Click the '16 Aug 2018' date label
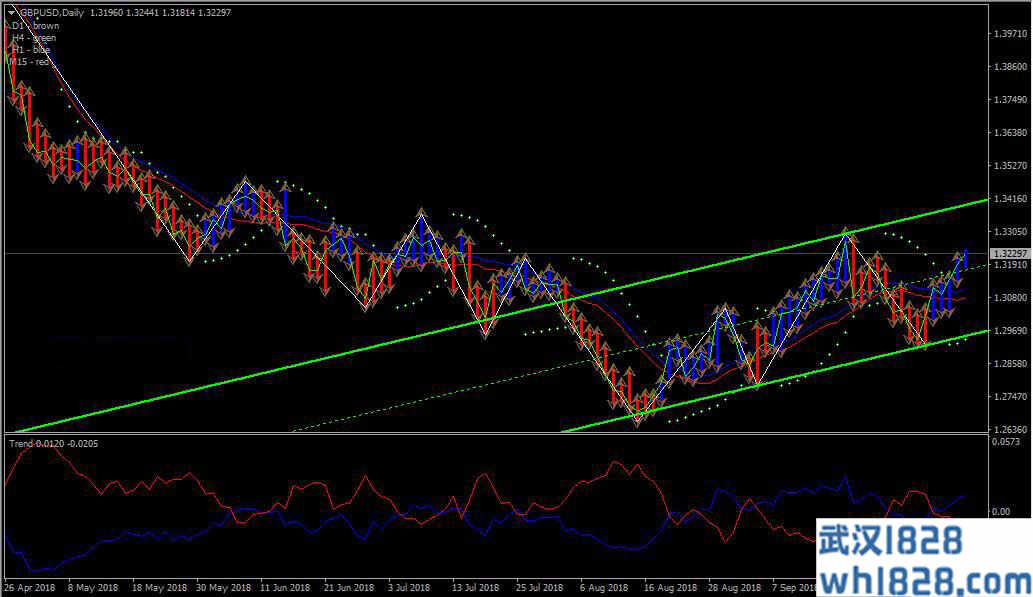1033x597 pixels. (x=670, y=587)
